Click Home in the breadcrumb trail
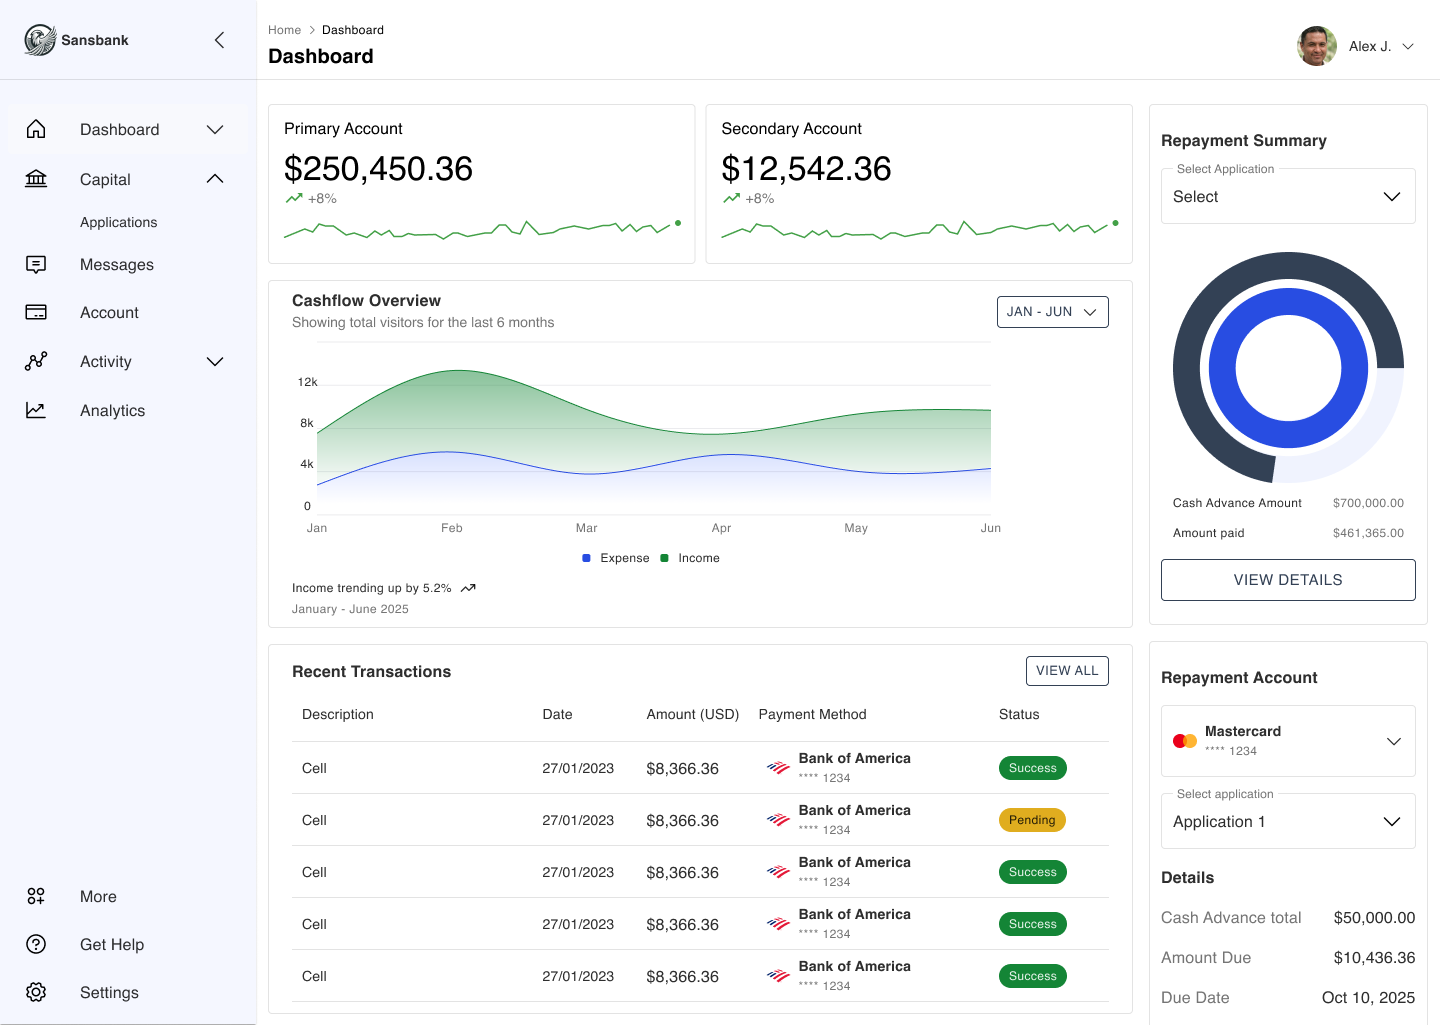Viewport: 1440px width, 1025px height. coord(284,29)
